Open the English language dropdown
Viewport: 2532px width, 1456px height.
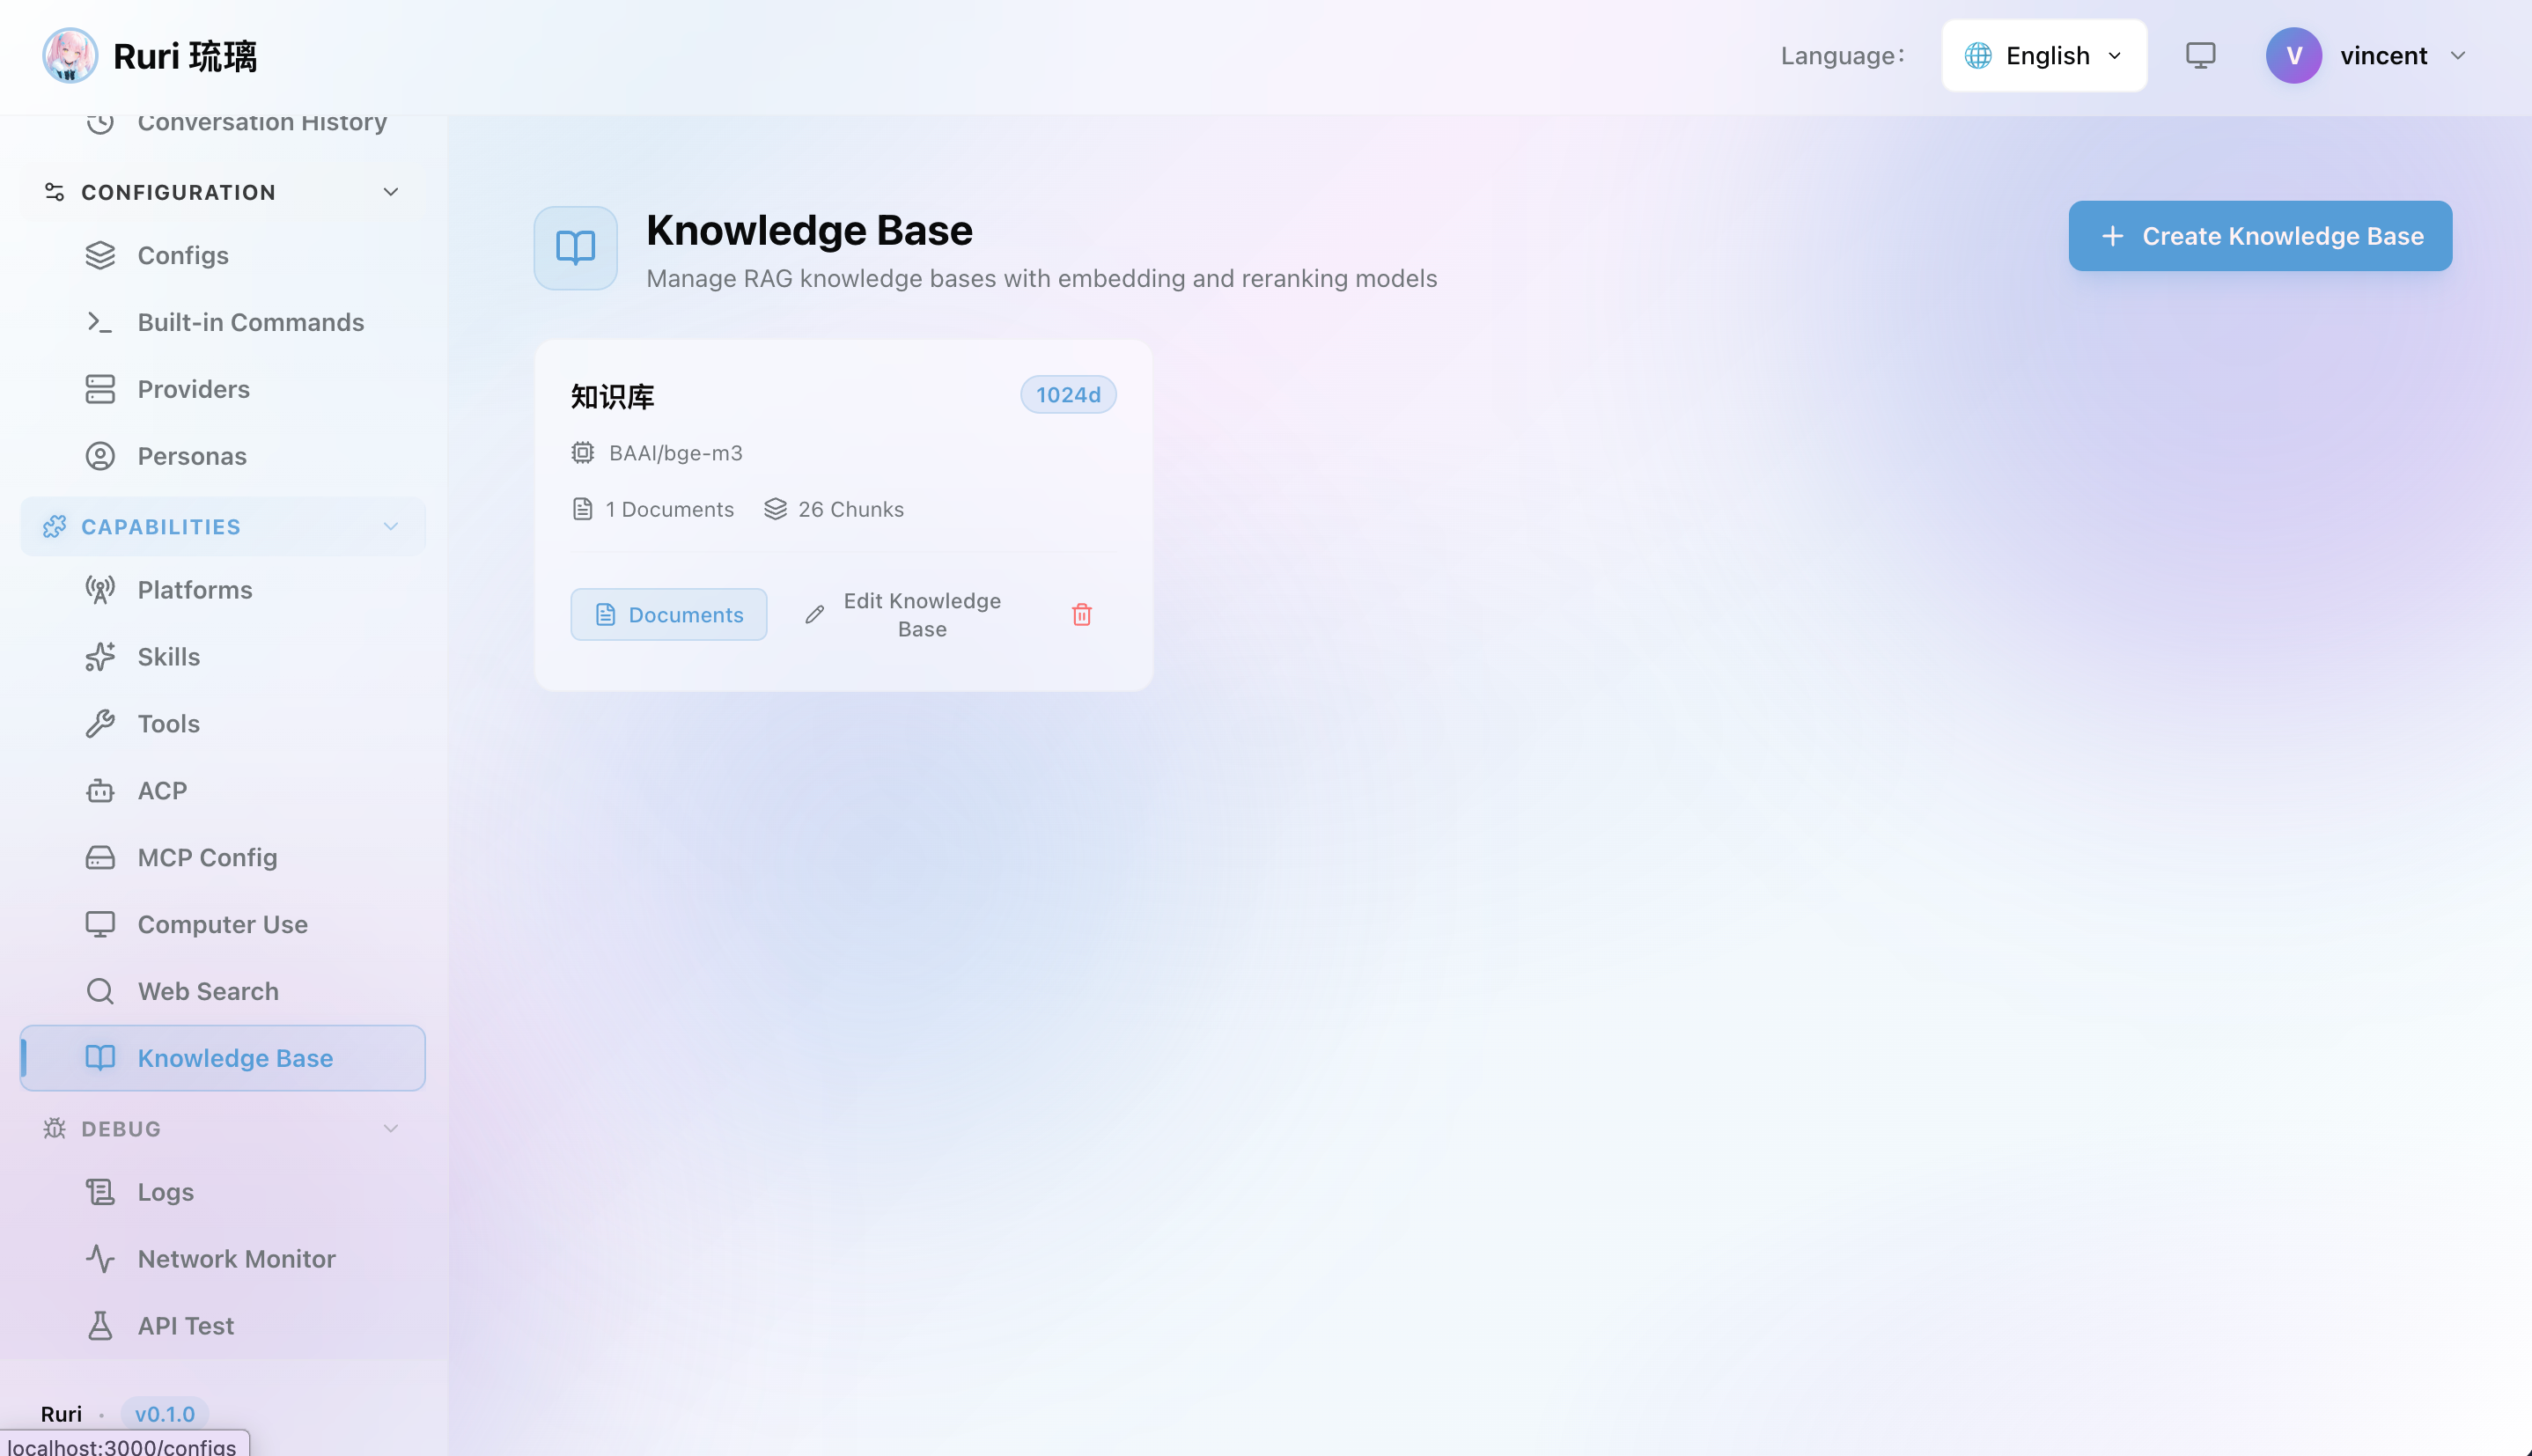[2044, 55]
